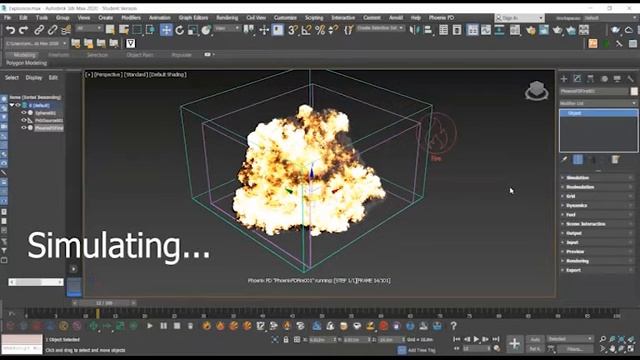This screenshot has width=640, height=360.
Task: Expand the Dynamics rollout
Action: pos(598,206)
